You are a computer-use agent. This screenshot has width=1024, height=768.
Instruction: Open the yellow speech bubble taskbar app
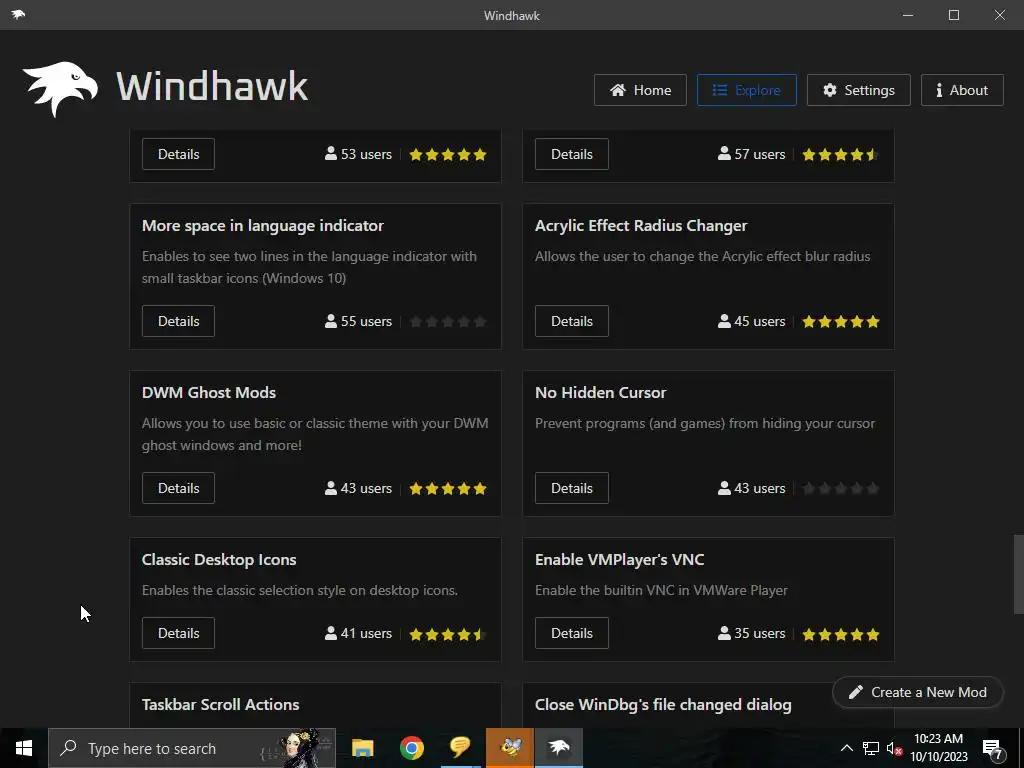coord(460,748)
